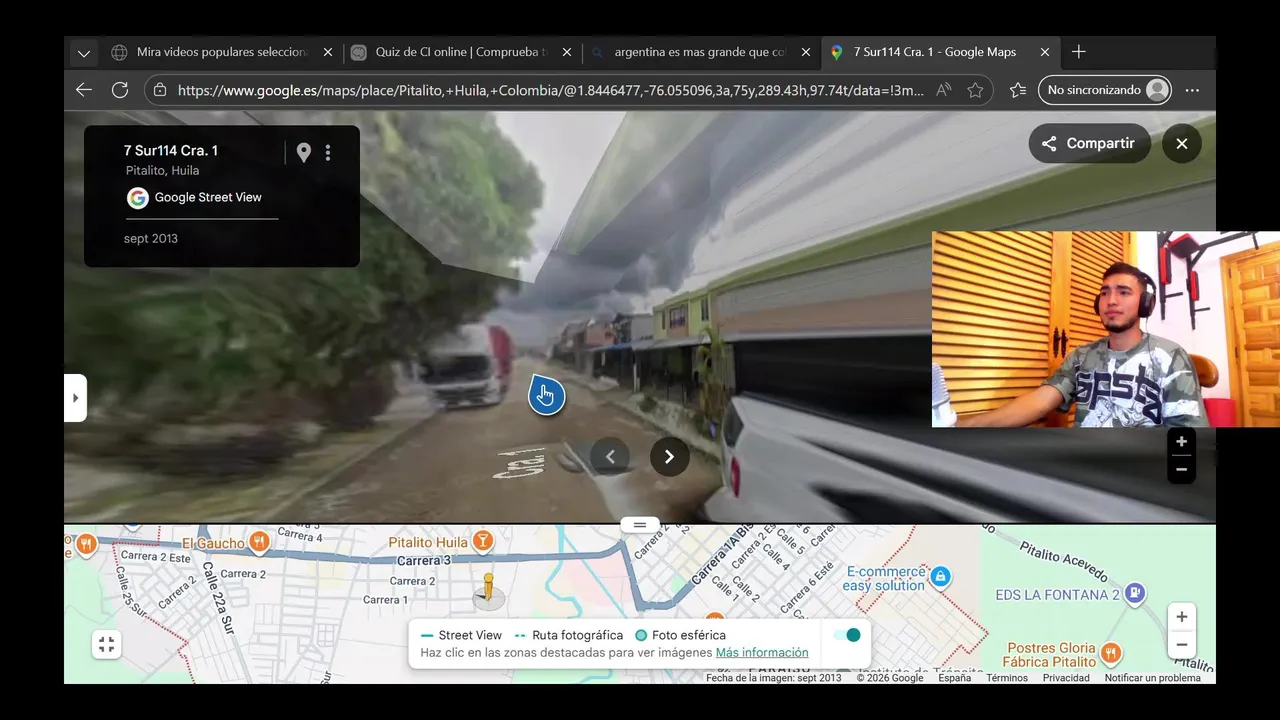Zoom out on the mini map
Image resolution: width=1280 pixels, height=720 pixels.
pyautogui.click(x=1181, y=645)
